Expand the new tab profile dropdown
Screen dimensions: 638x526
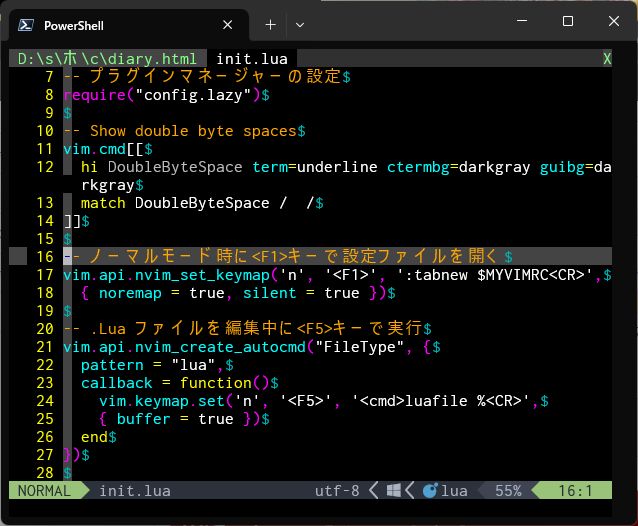tap(300, 24)
